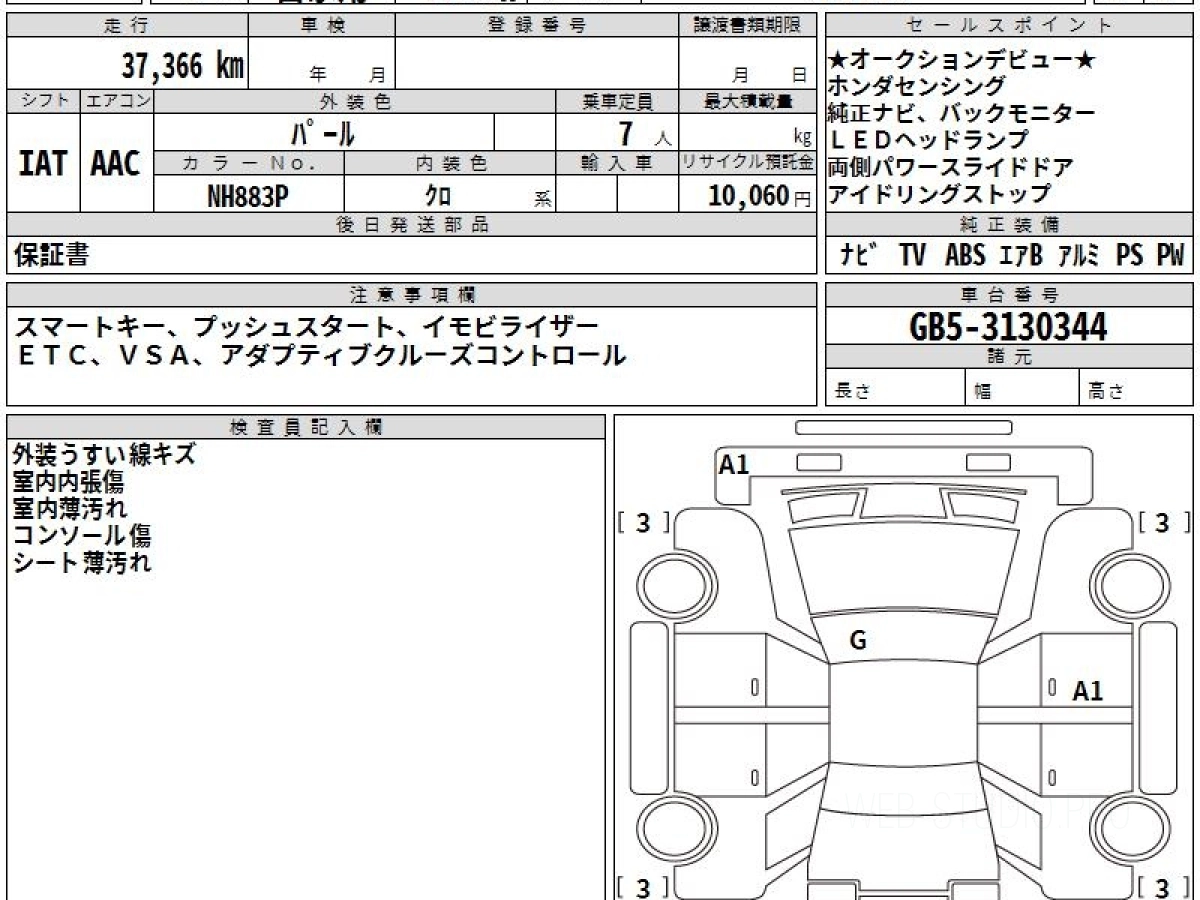Select the line starting with スマートキー

click(x=306, y=327)
